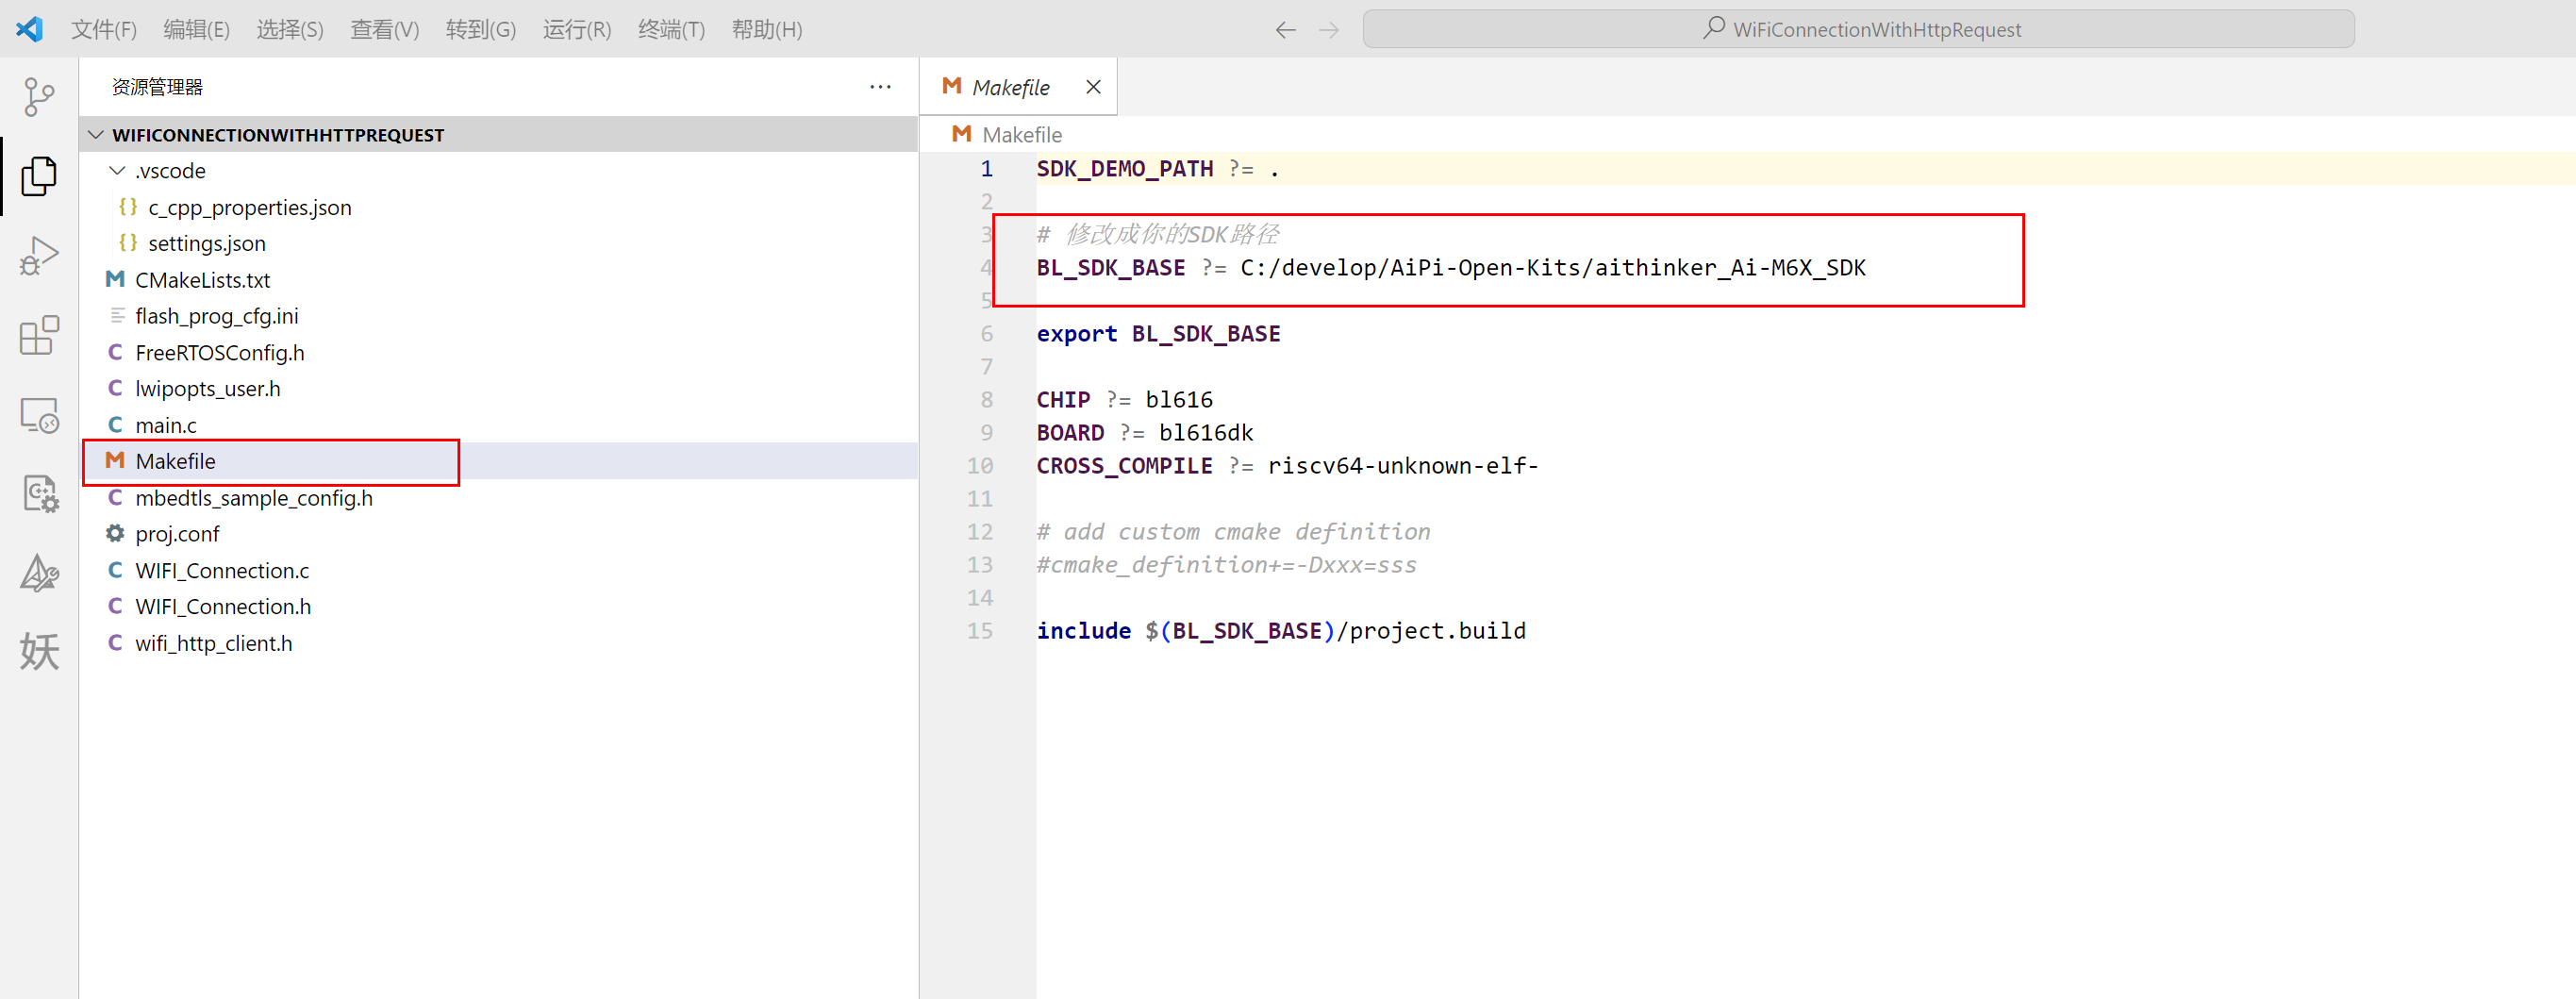This screenshot has width=2576, height=999.
Task: Open the 帮助(H) menu
Action: coord(767,30)
